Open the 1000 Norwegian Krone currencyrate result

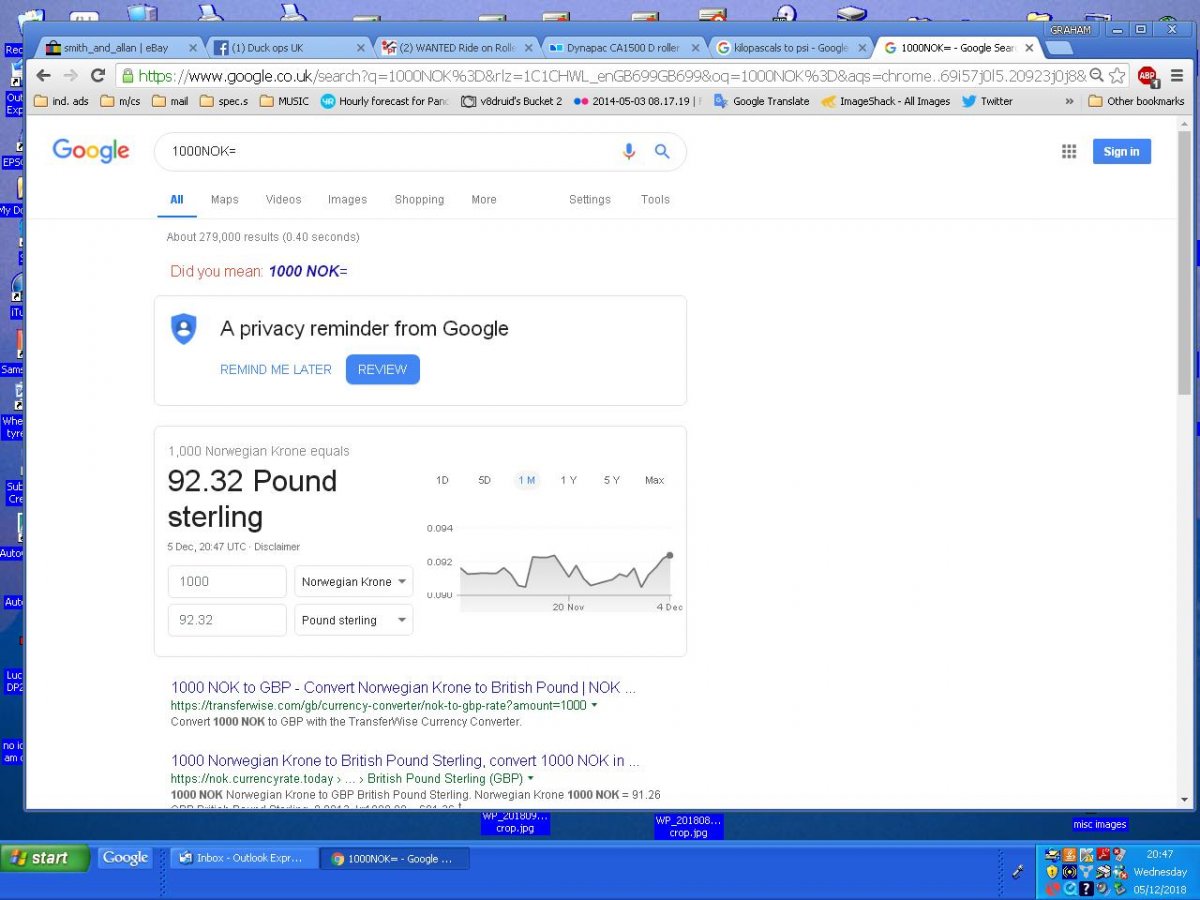click(405, 760)
